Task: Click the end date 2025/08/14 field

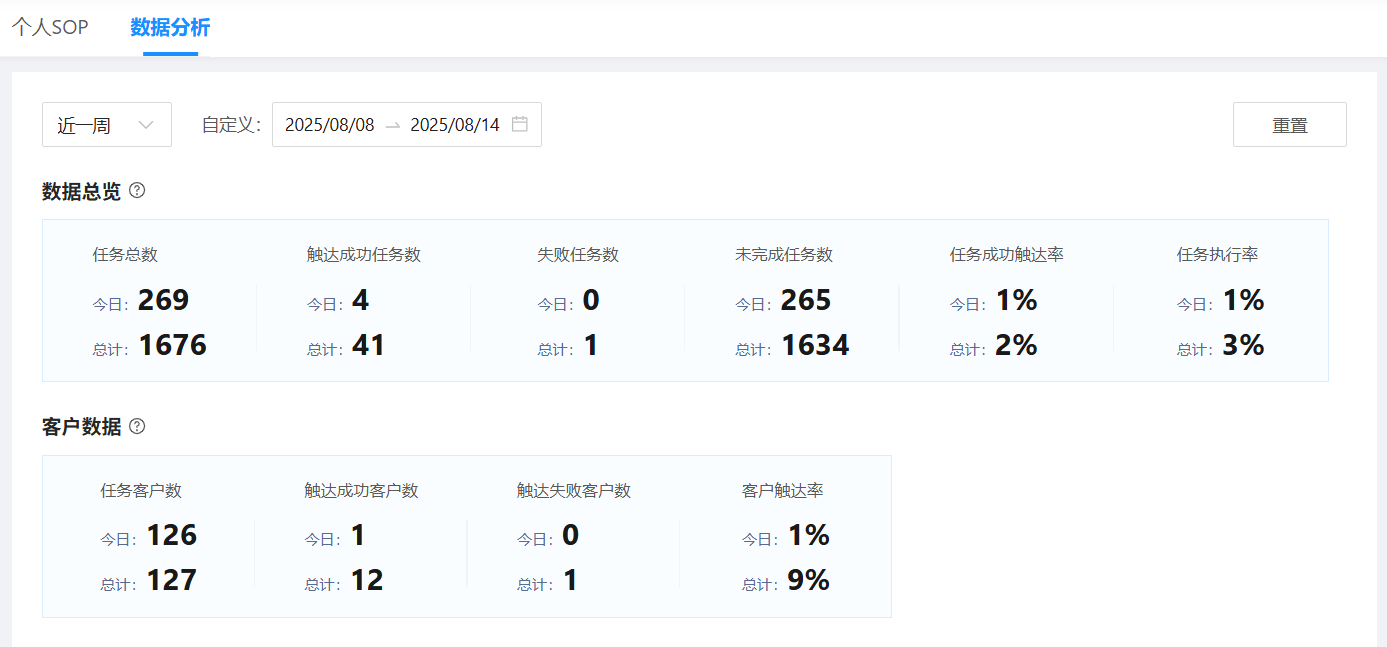Action: [455, 125]
